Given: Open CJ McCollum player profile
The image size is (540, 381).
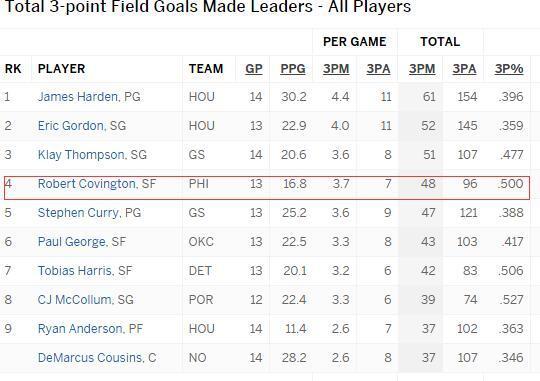Looking at the screenshot, I should pos(75,300).
